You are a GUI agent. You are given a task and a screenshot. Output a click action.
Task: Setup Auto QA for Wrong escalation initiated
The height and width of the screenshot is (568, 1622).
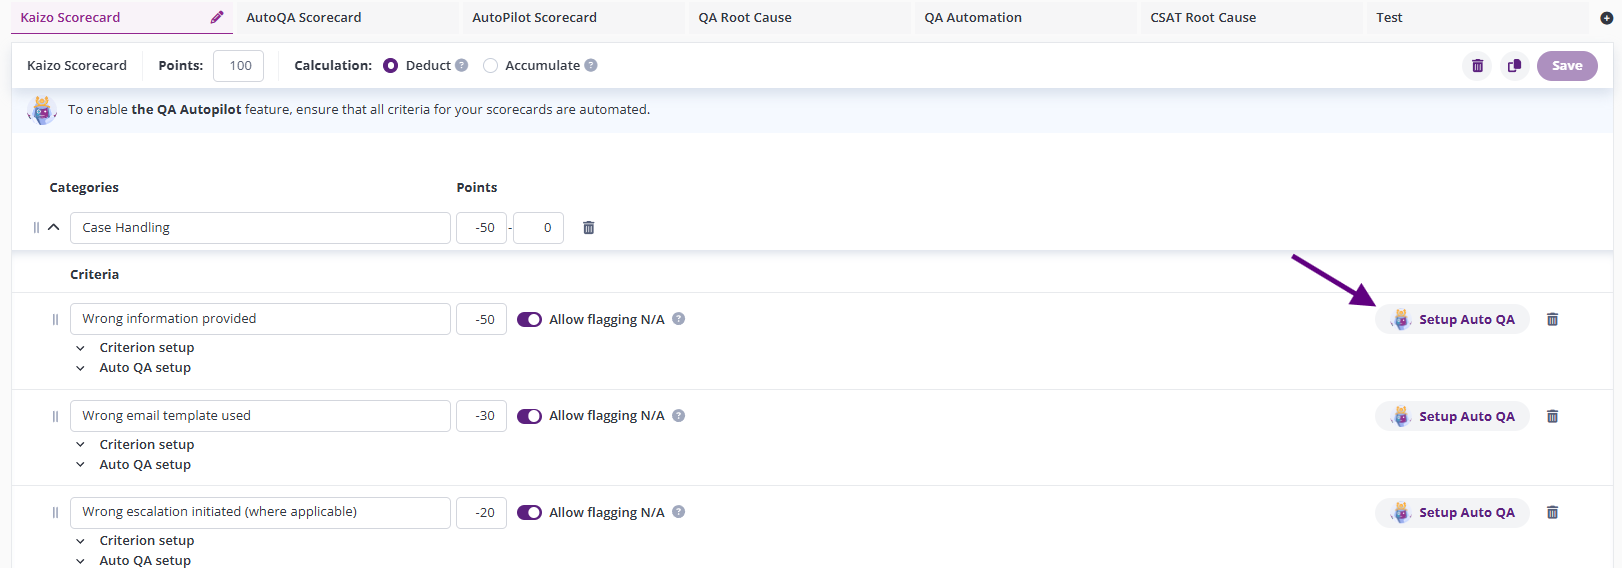[1452, 512]
